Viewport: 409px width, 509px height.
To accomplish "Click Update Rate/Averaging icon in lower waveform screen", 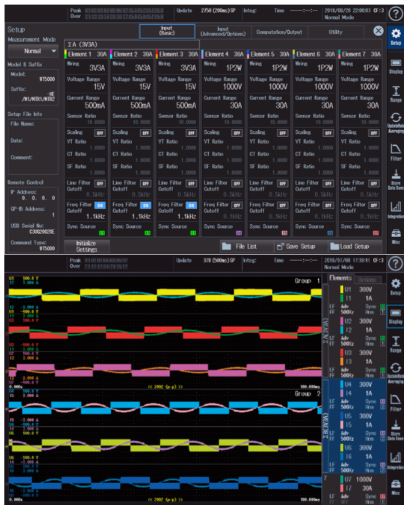I will tap(396, 373).
